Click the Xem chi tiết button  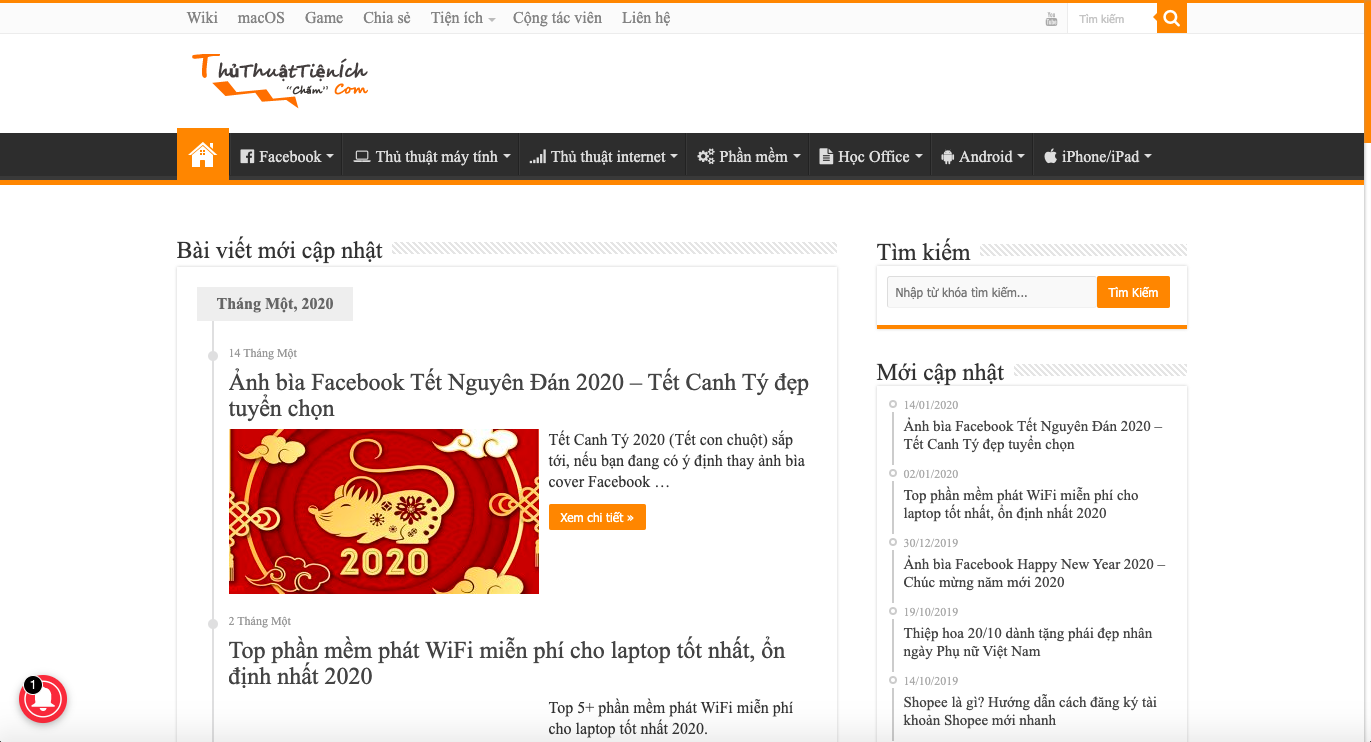pyautogui.click(x=597, y=517)
